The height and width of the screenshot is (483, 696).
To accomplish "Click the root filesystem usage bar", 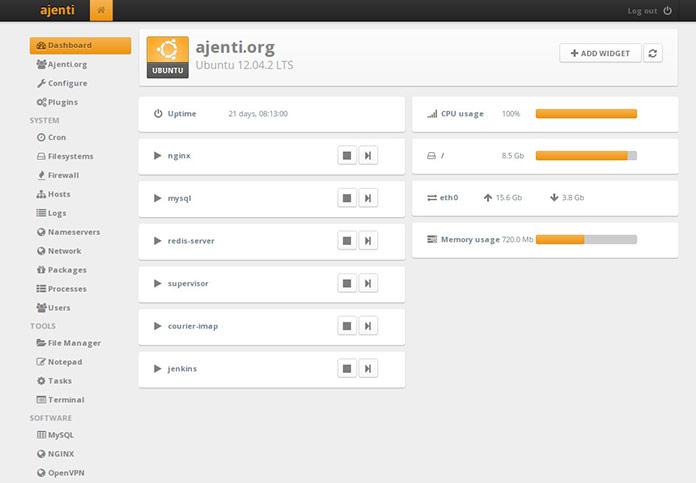I will point(586,155).
